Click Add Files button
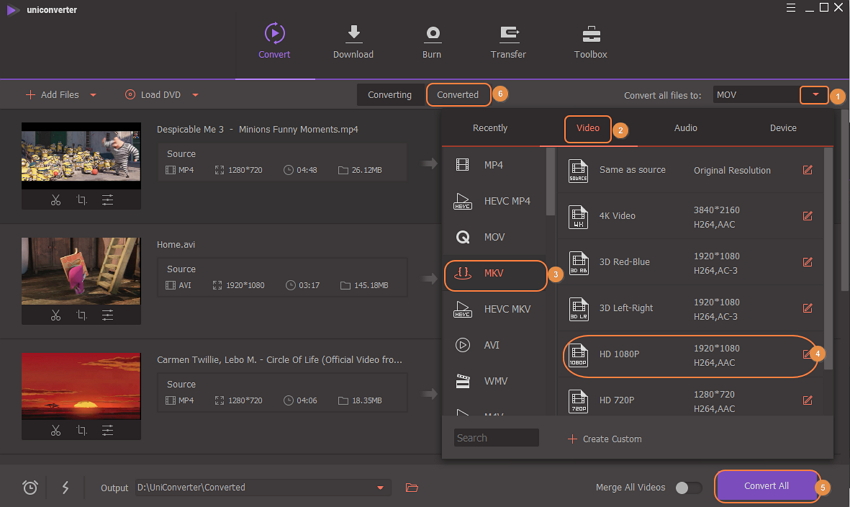This screenshot has height=507, width=850. [53, 95]
